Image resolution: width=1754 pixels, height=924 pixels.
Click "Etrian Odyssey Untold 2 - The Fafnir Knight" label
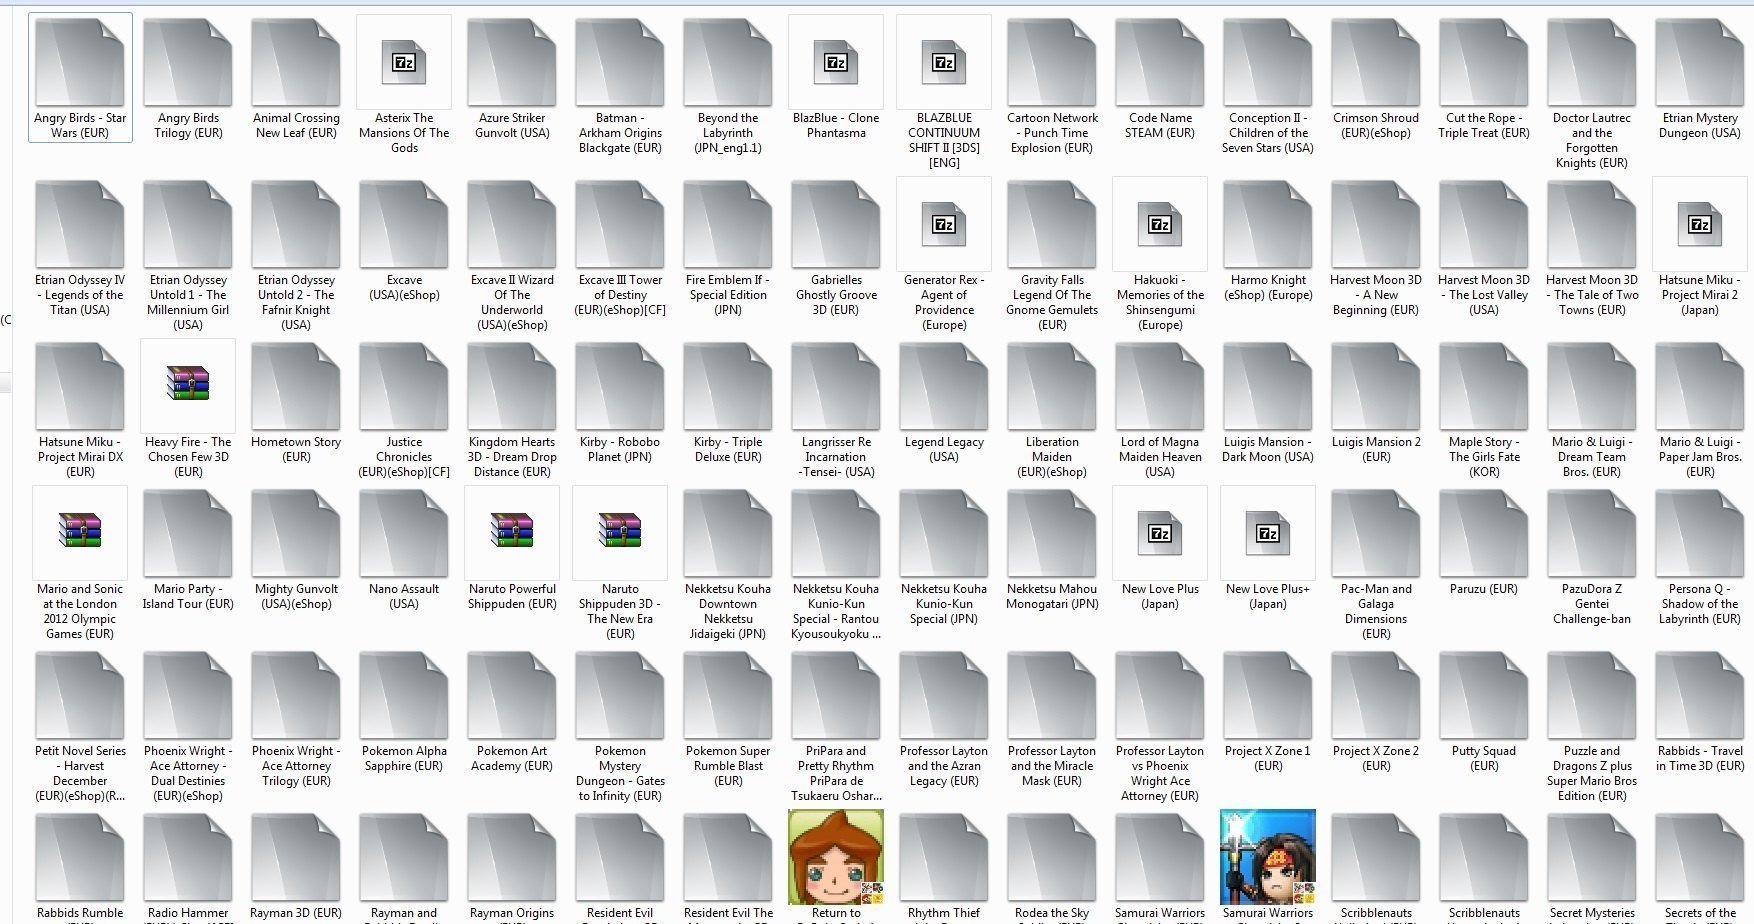click(296, 302)
